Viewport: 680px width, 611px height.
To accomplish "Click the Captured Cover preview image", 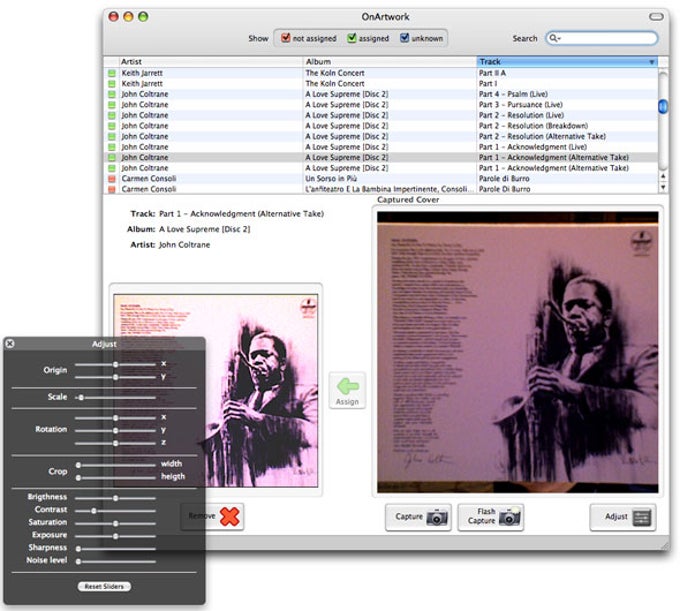I will click(x=517, y=352).
